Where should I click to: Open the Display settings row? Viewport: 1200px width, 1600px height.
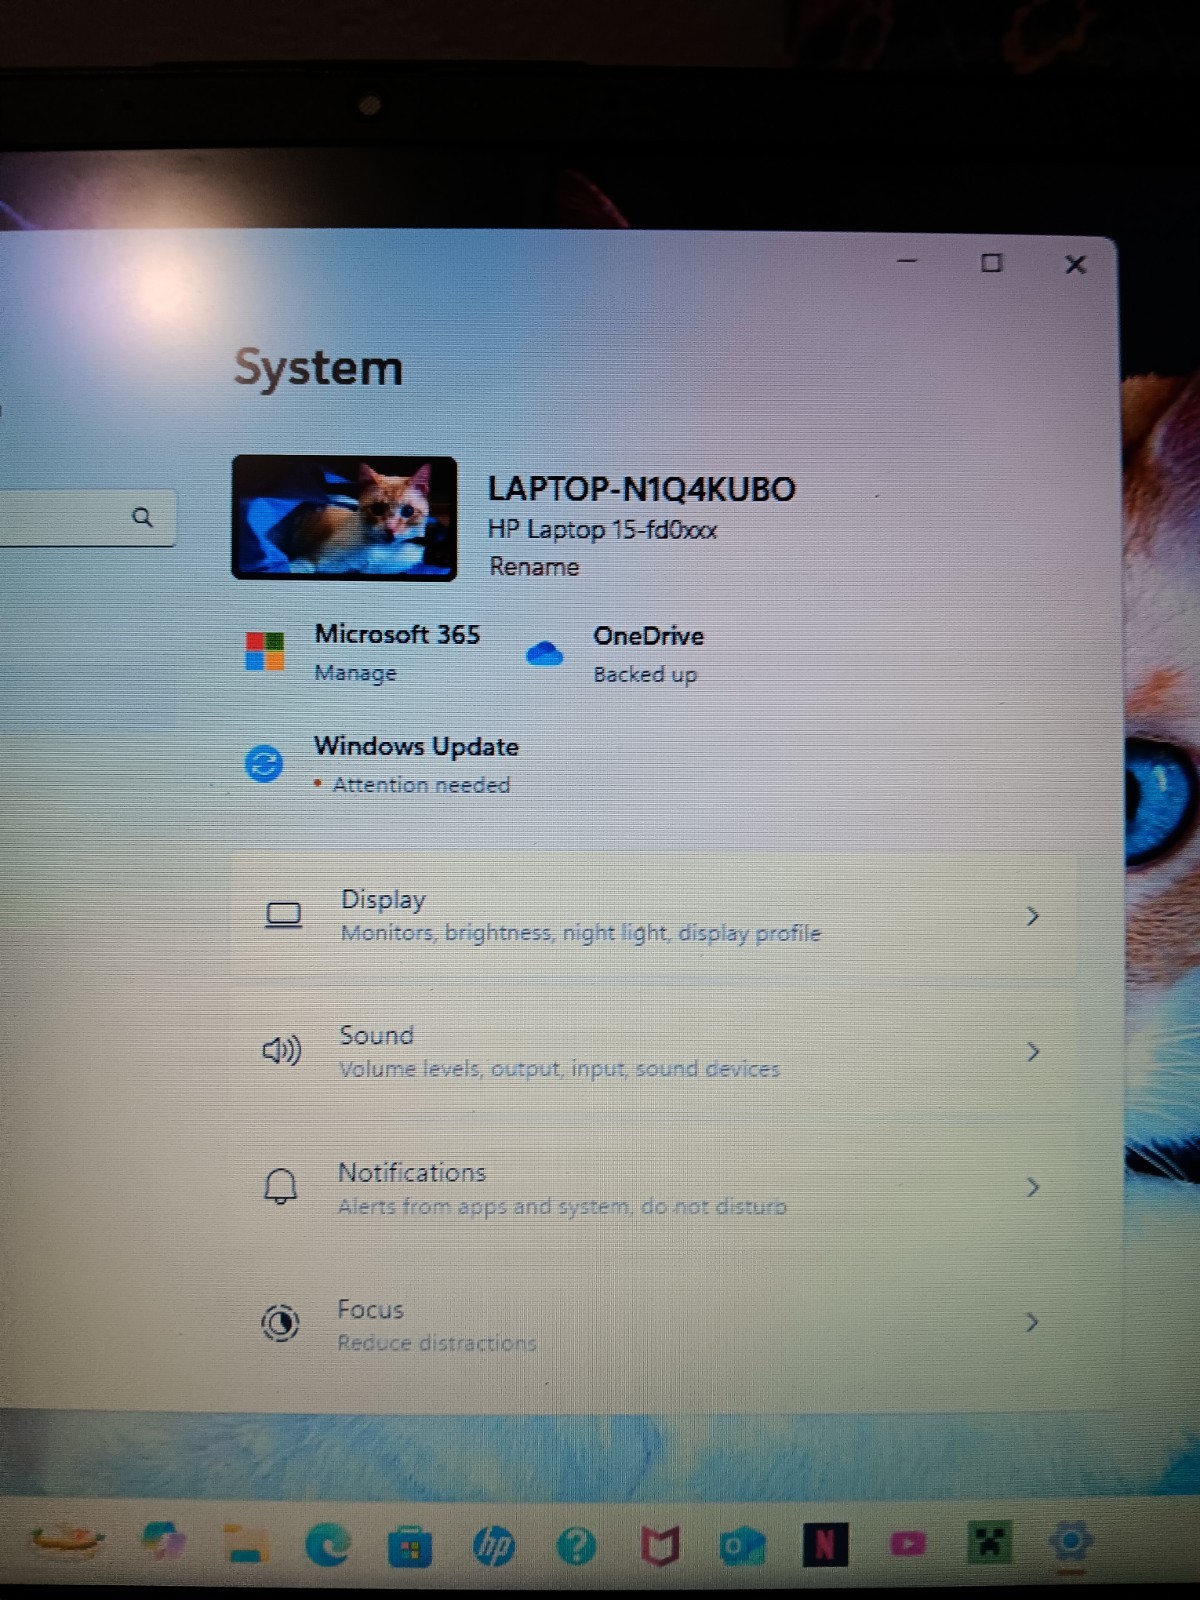[x=654, y=916]
